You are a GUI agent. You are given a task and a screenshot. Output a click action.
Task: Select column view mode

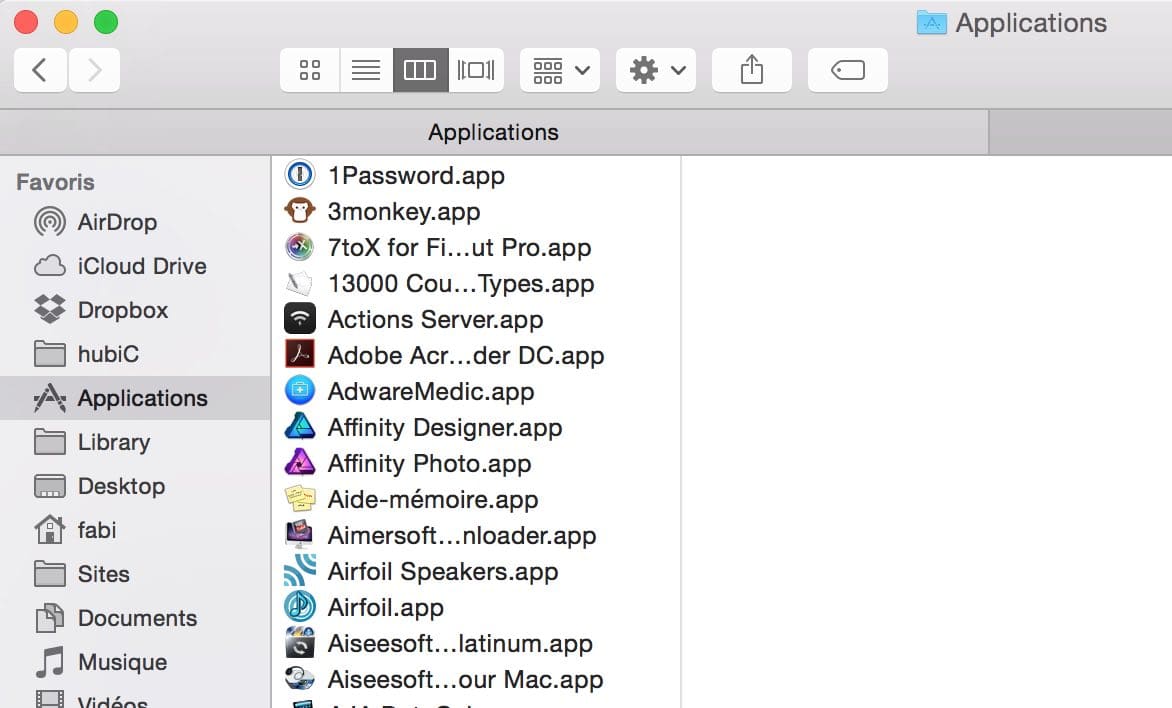pos(421,70)
